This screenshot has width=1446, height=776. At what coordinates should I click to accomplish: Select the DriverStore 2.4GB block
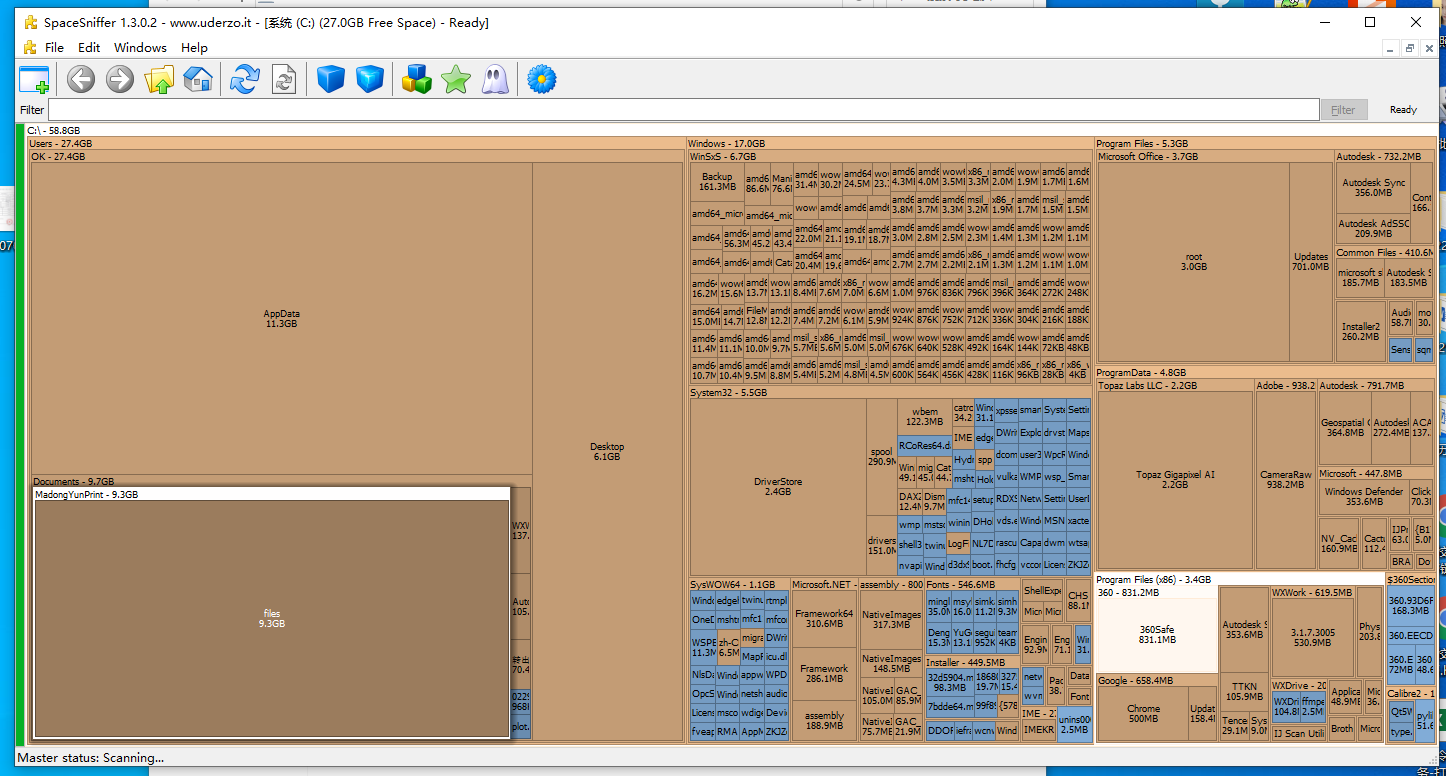tap(778, 487)
